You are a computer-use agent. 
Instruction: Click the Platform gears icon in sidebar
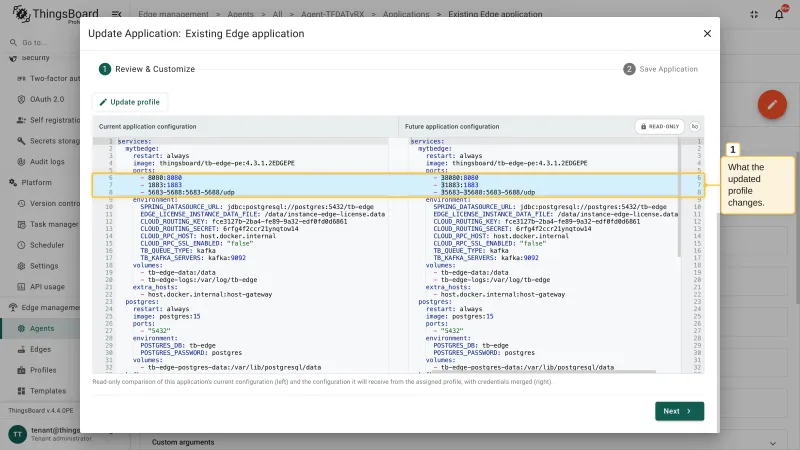[x=13, y=183]
